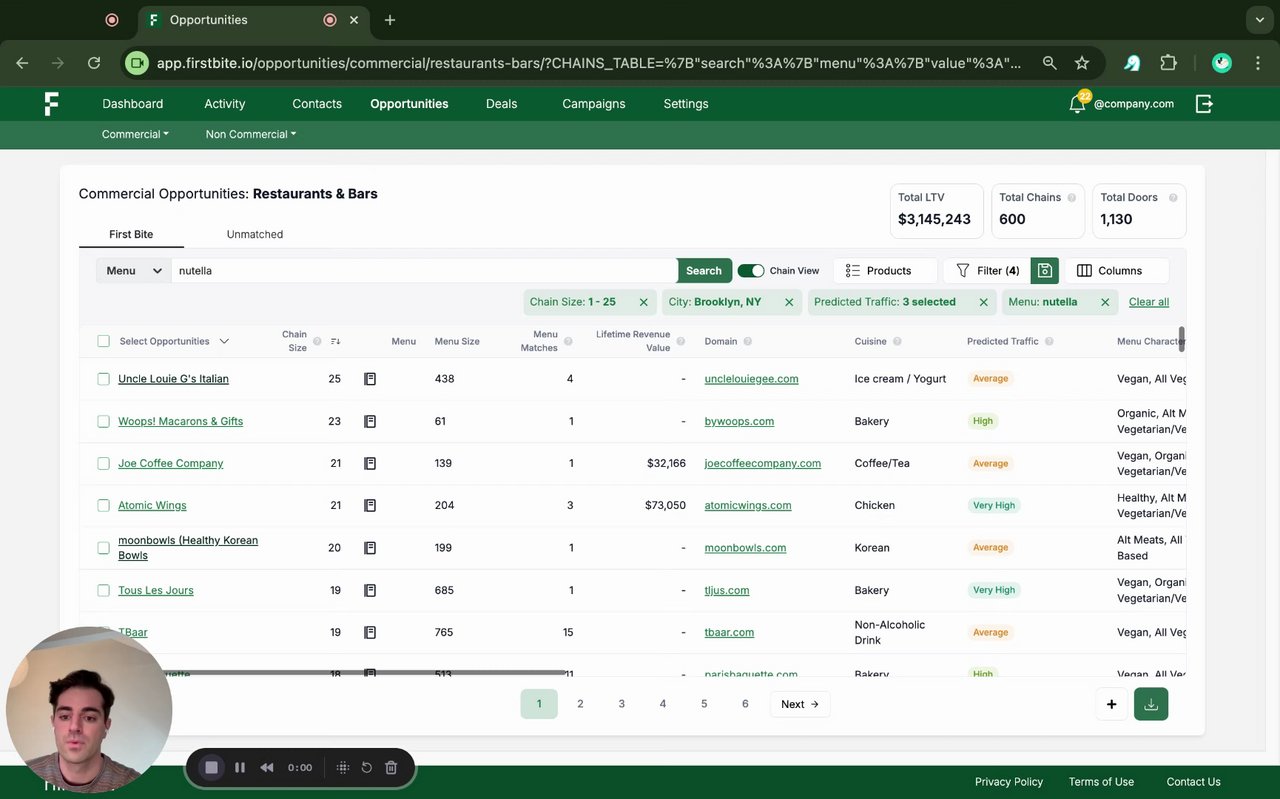Restart the recording with the circular arrow icon
This screenshot has height=799, width=1280.
(366, 767)
